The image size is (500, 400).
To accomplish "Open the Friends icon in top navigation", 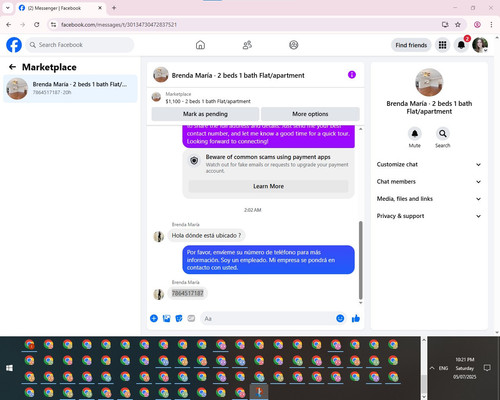I will click(x=247, y=45).
